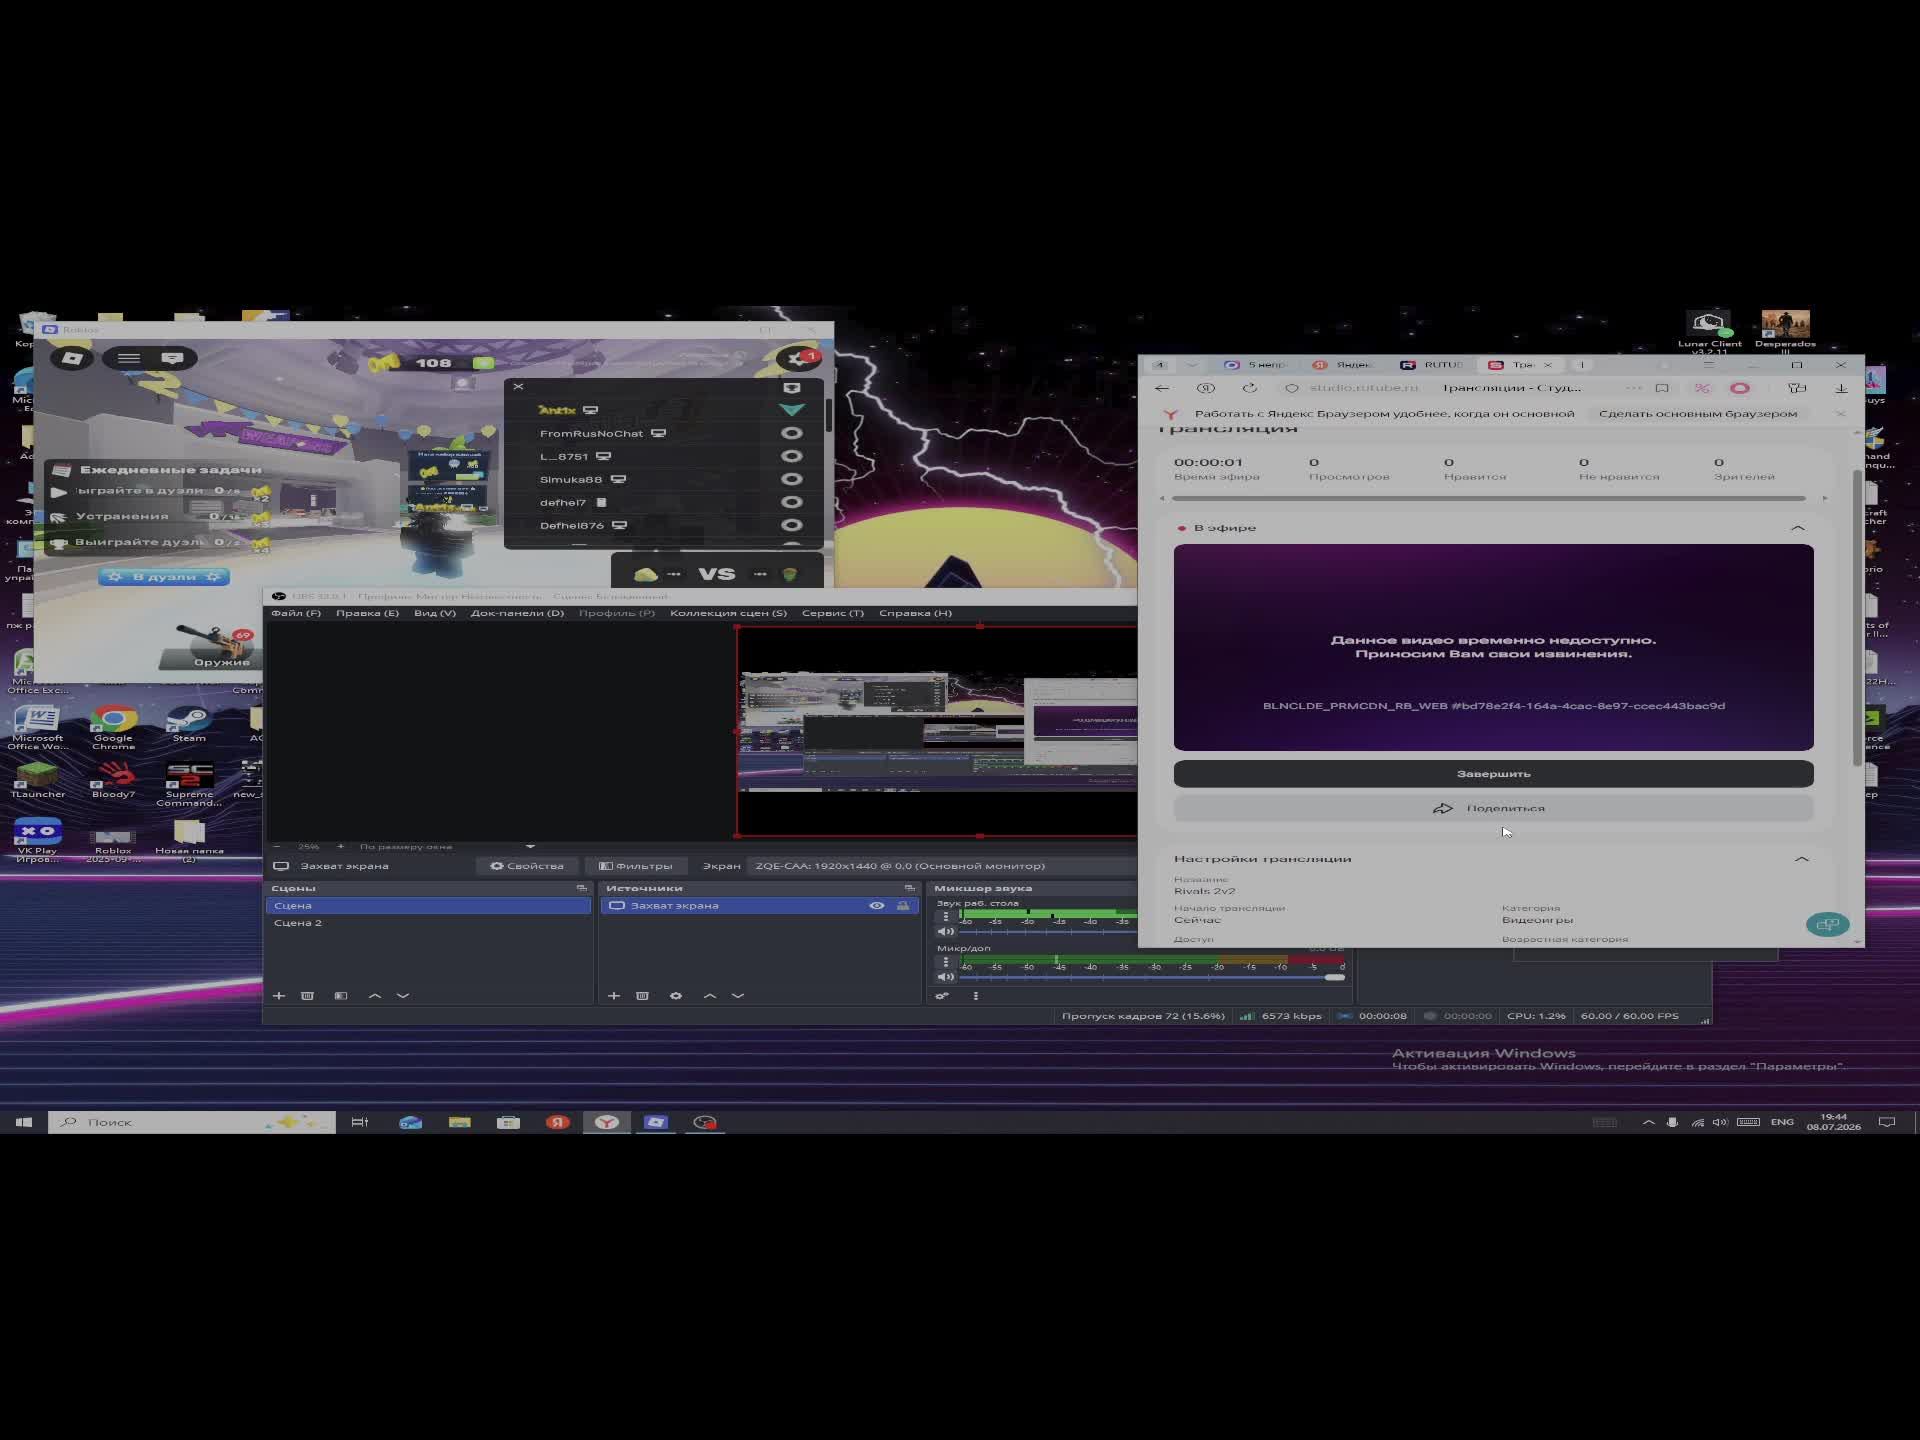This screenshot has width=1920, height=1440.
Task: Click В дуэли button in Roblox
Action: pos(164,577)
